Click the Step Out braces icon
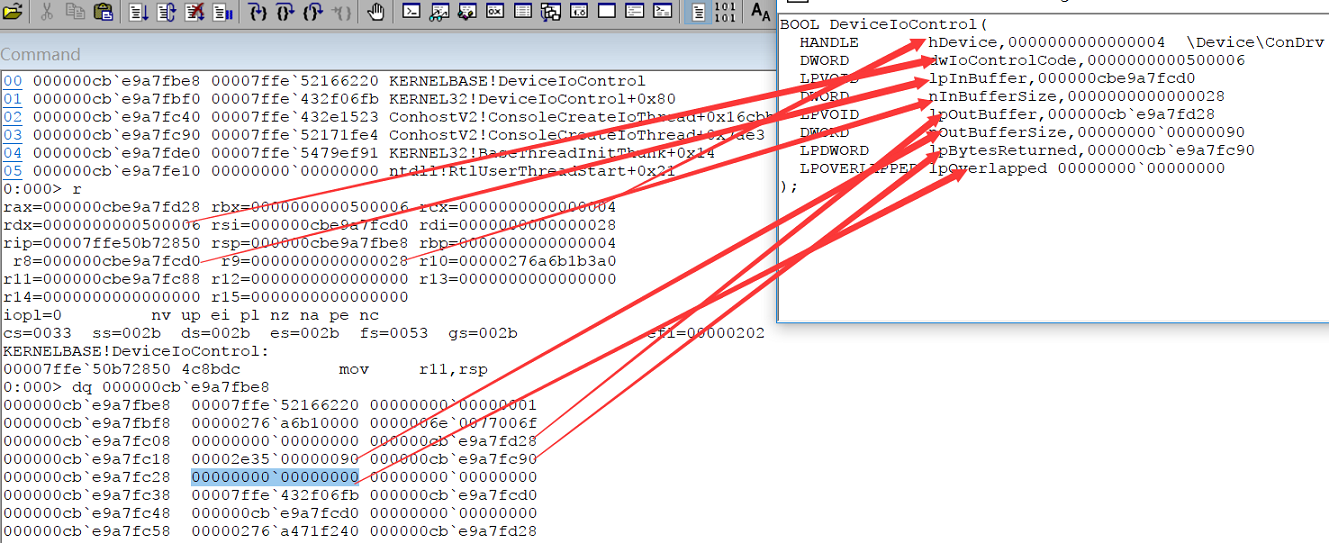The width and height of the screenshot is (1329, 543). pos(313,12)
